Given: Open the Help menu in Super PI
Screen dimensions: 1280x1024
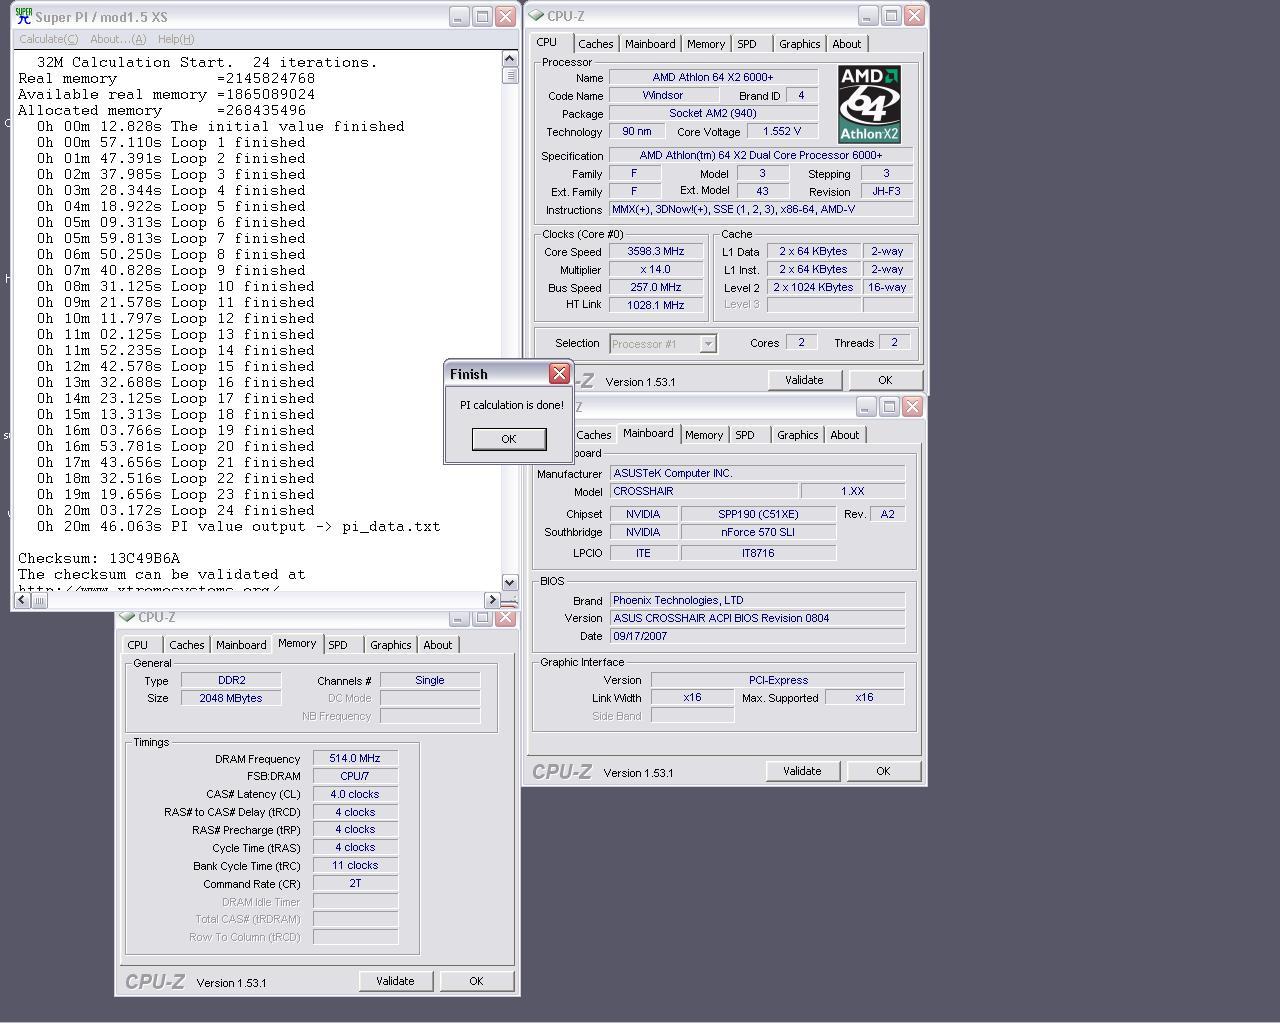Looking at the screenshot, I should (176, 39).
